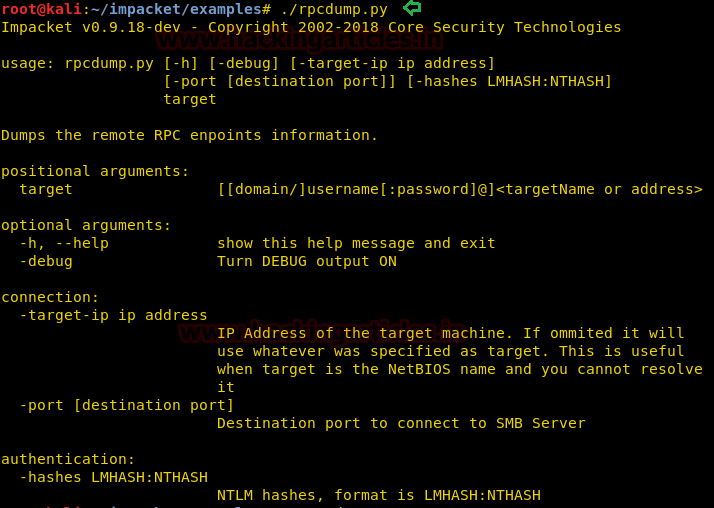Click the Impacket v0.9.18-dev copyright line
The width and height of the screenshot is (714, 508).
311,27
